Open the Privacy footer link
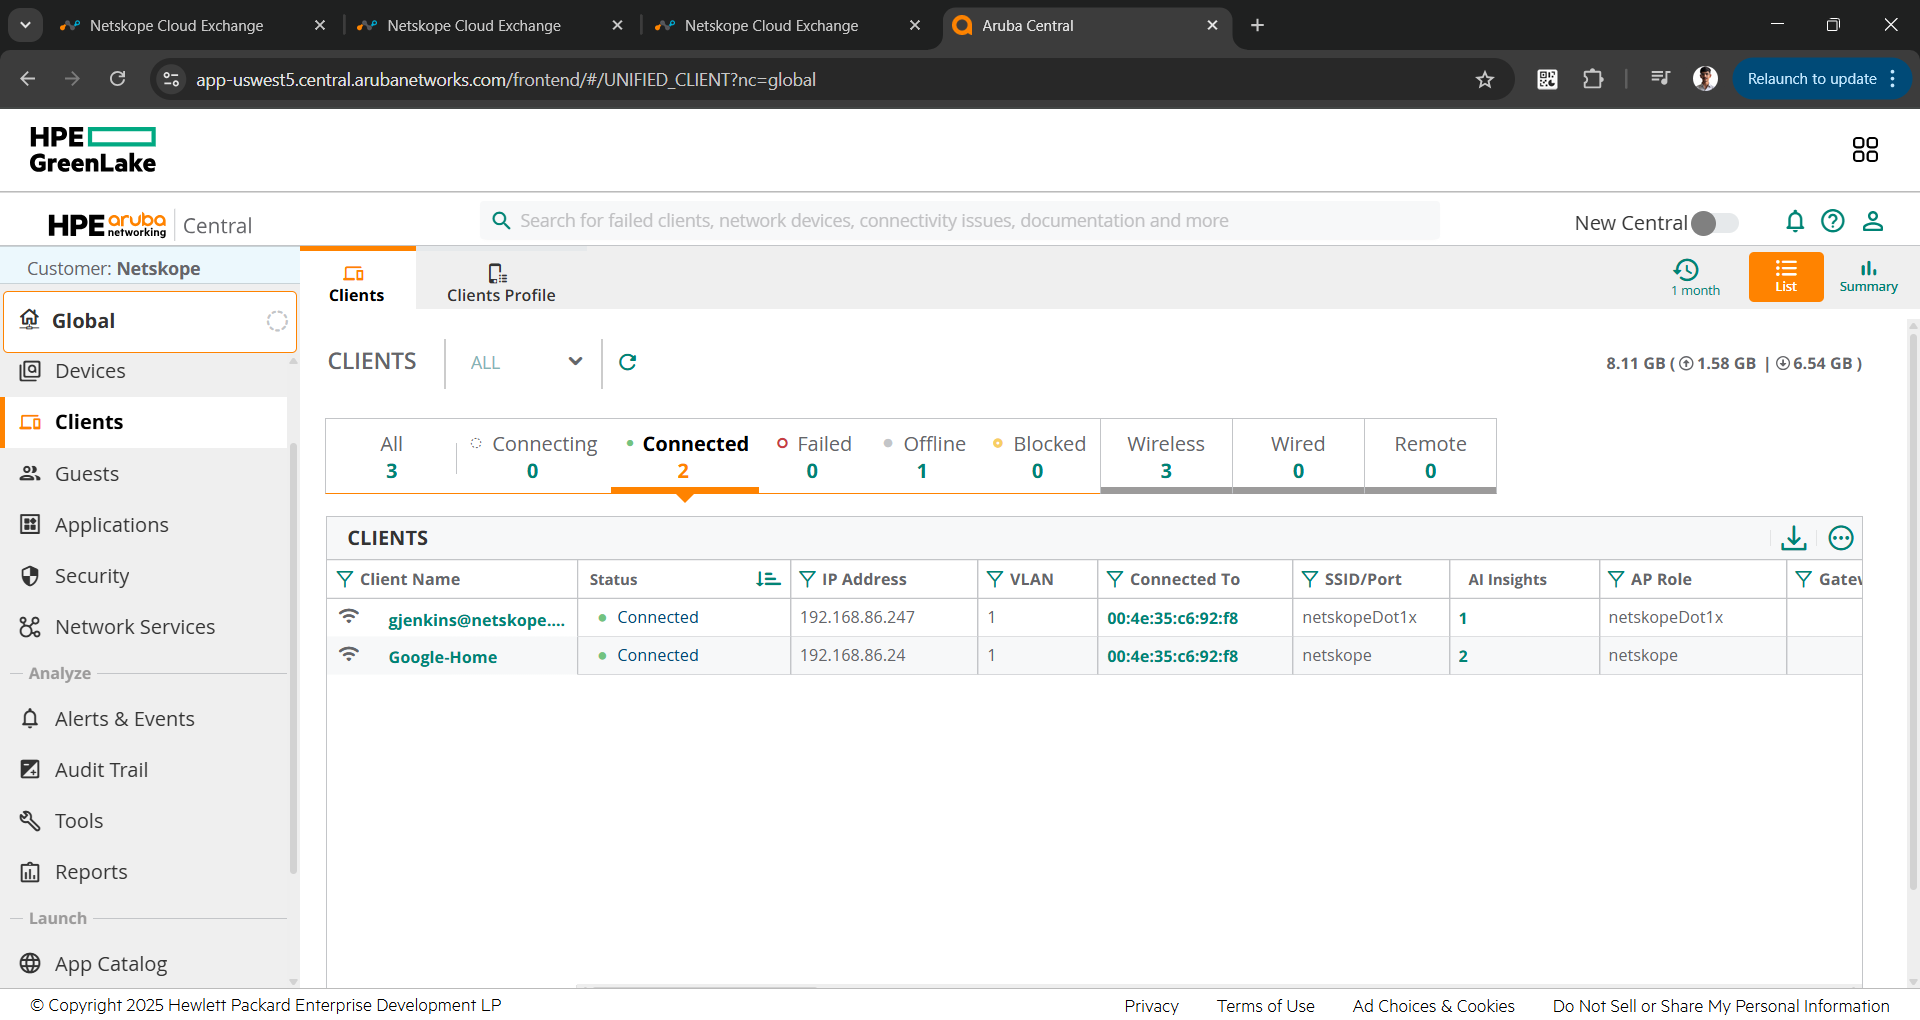Screen dimensions: 1920x1020 [x=1151, y=1006]
